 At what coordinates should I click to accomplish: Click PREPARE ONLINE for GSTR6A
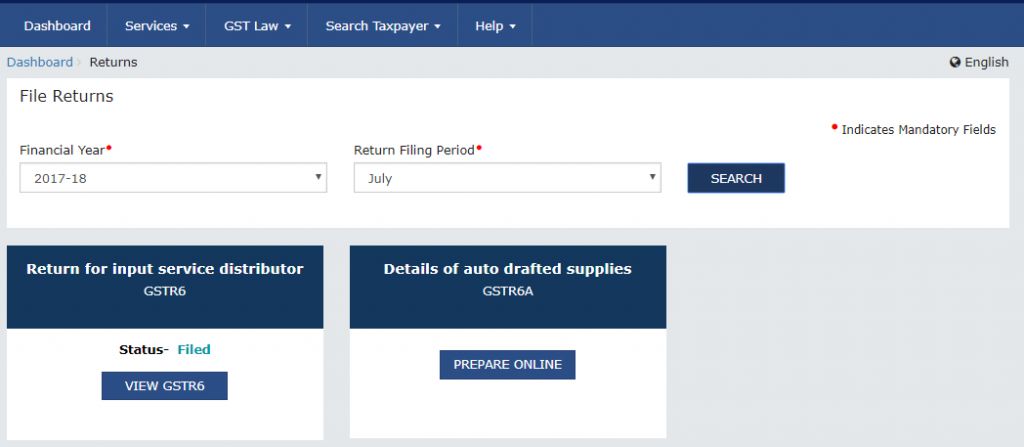(507, 365)
